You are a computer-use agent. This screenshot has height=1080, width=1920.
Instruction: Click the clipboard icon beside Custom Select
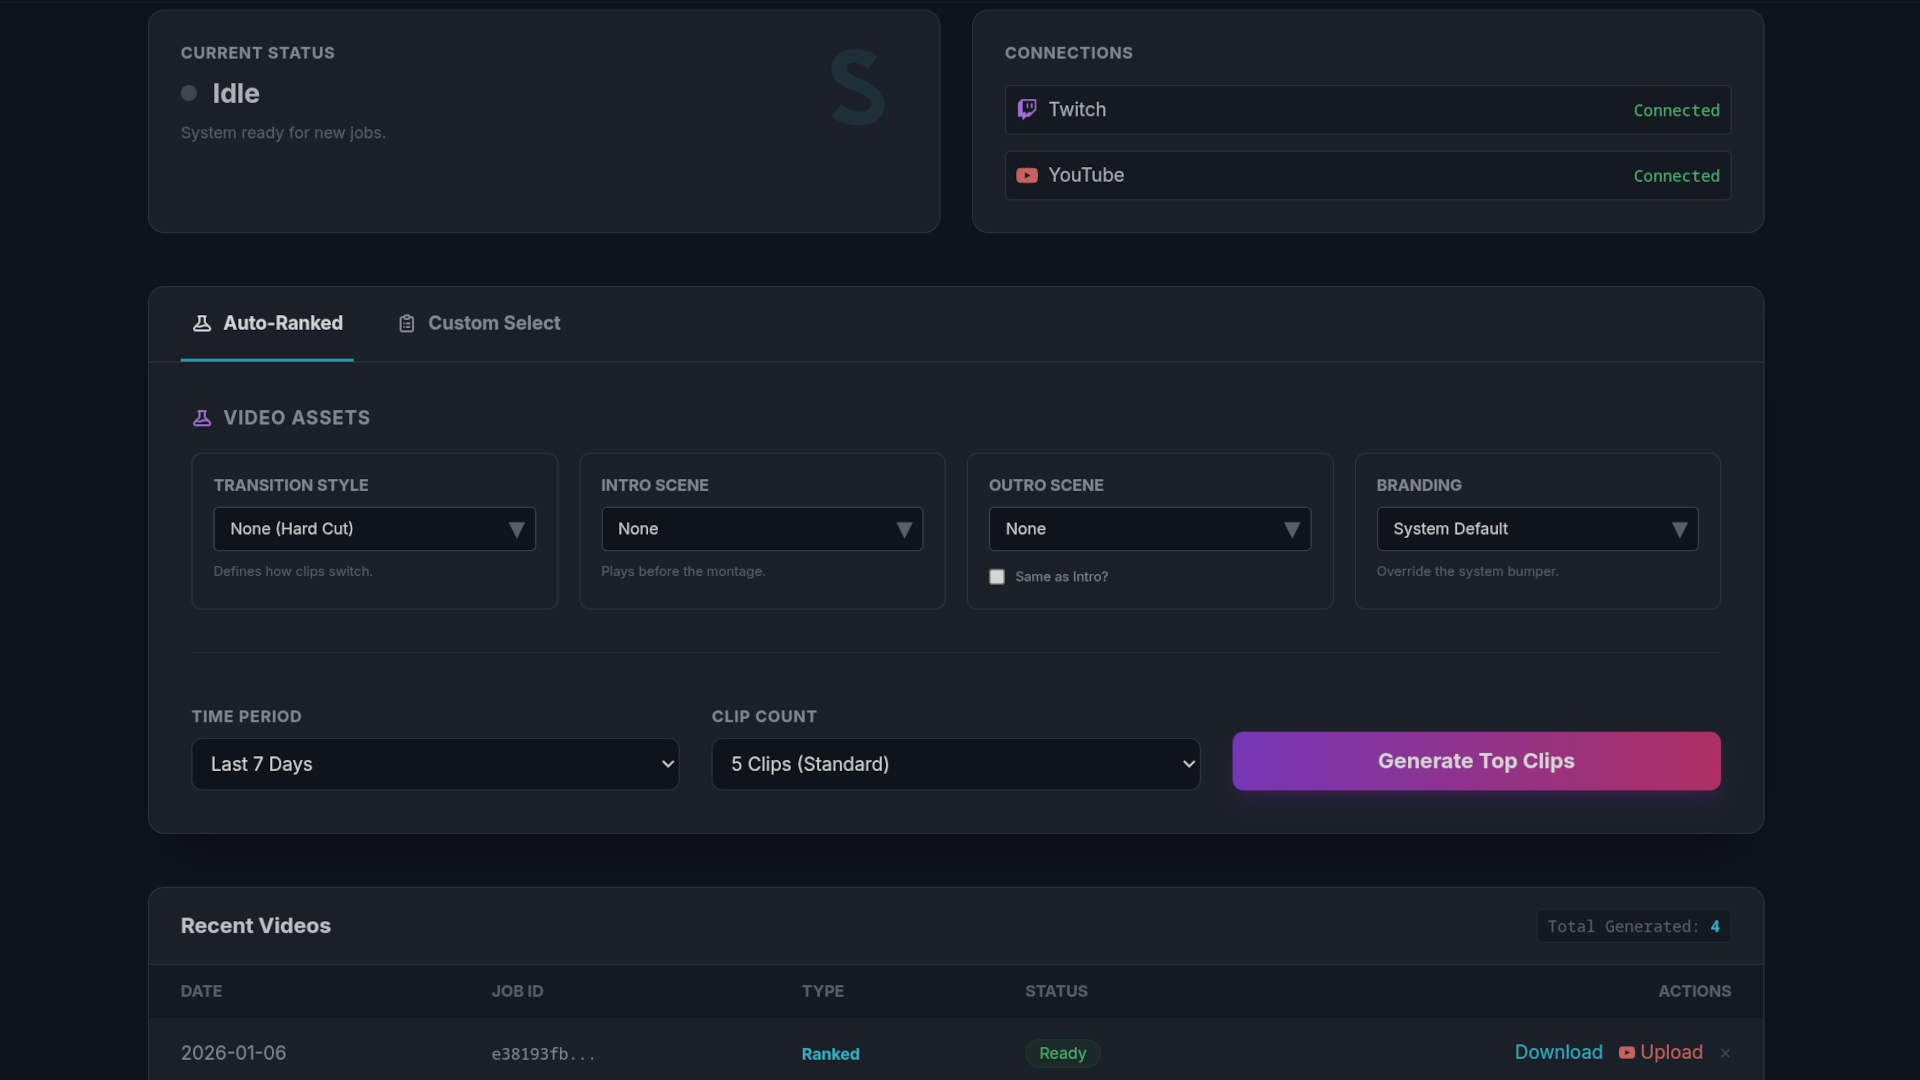(406, 322)
